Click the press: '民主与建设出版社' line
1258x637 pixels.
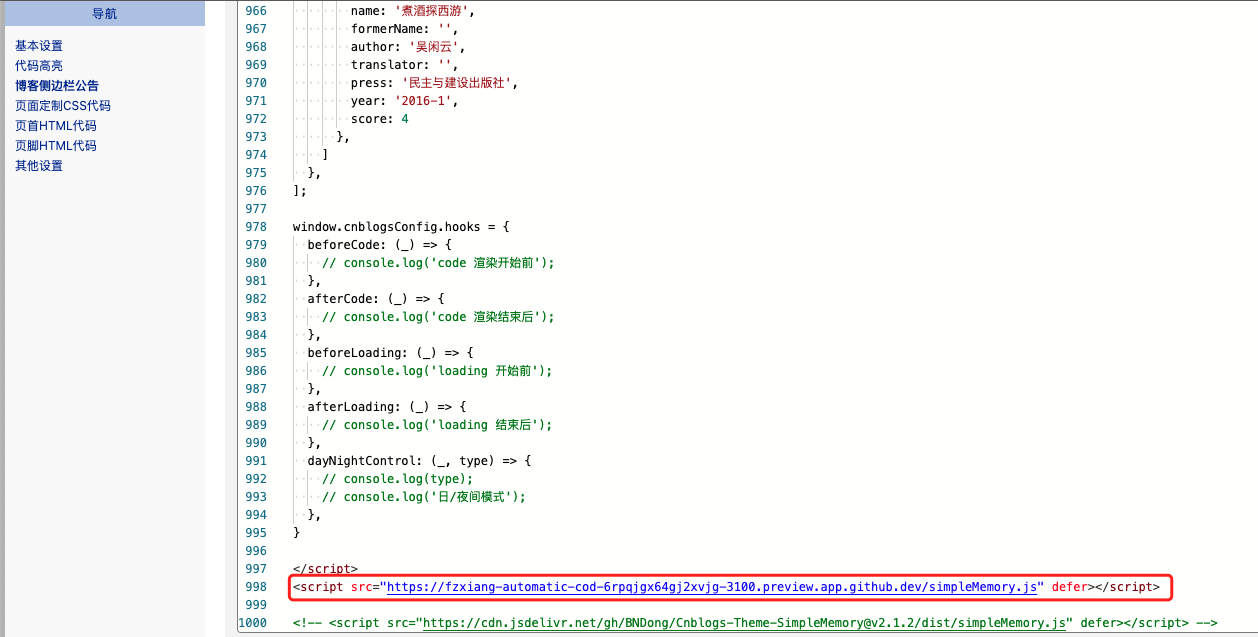pyautogui.click(x=434, y=83)
